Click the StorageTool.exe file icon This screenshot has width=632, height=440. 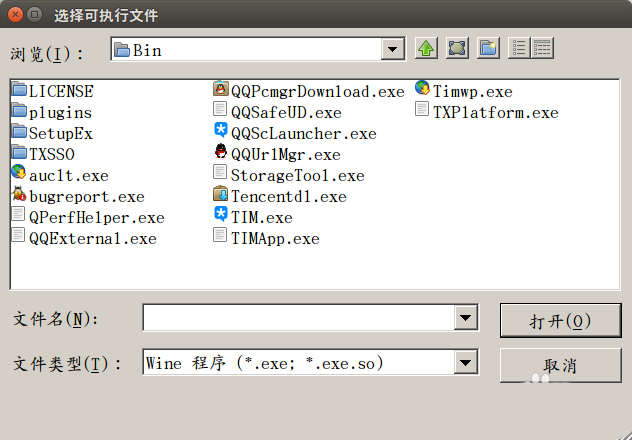click(x=220, y=172)
